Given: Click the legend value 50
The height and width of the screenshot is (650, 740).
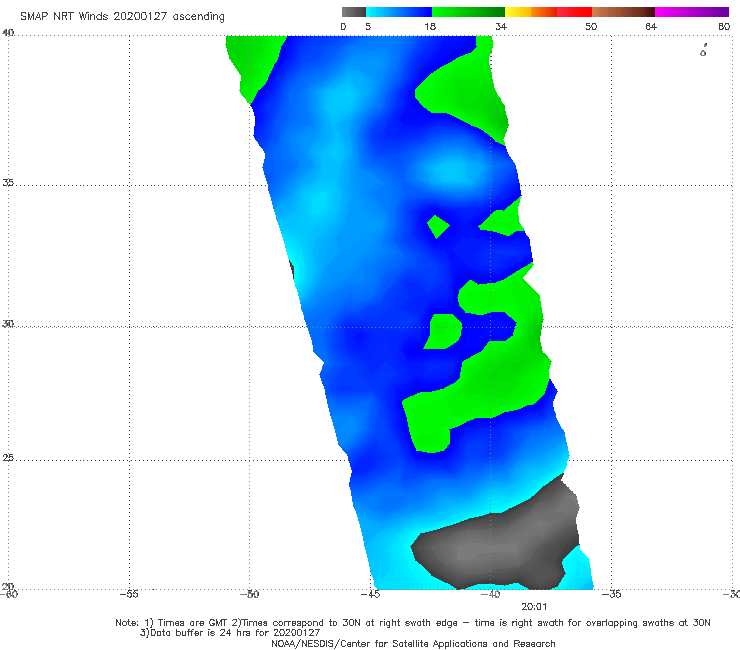Looking at the screenshot, I should tap(591, 27).
